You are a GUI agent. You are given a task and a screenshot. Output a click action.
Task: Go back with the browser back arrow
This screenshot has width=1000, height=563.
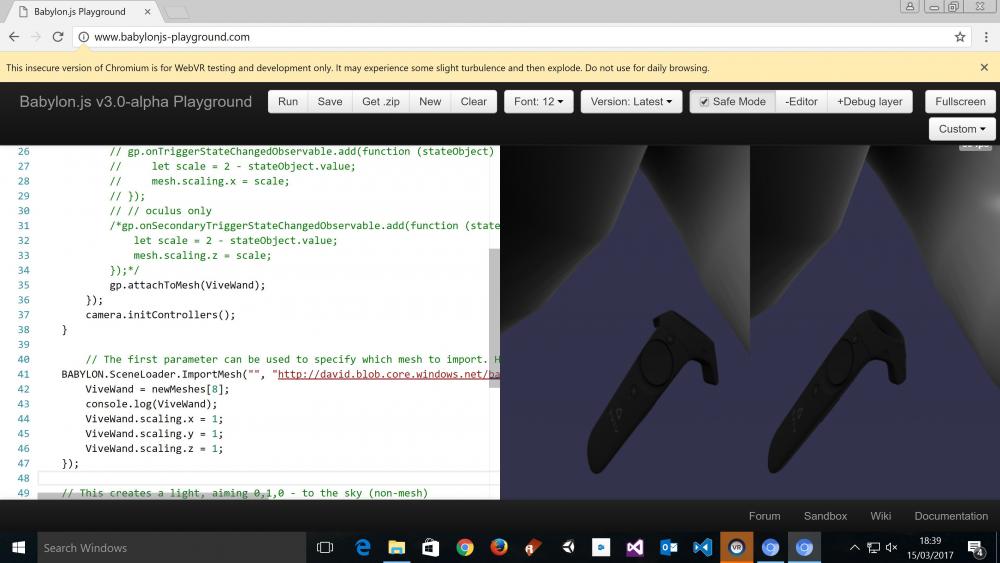14,37
